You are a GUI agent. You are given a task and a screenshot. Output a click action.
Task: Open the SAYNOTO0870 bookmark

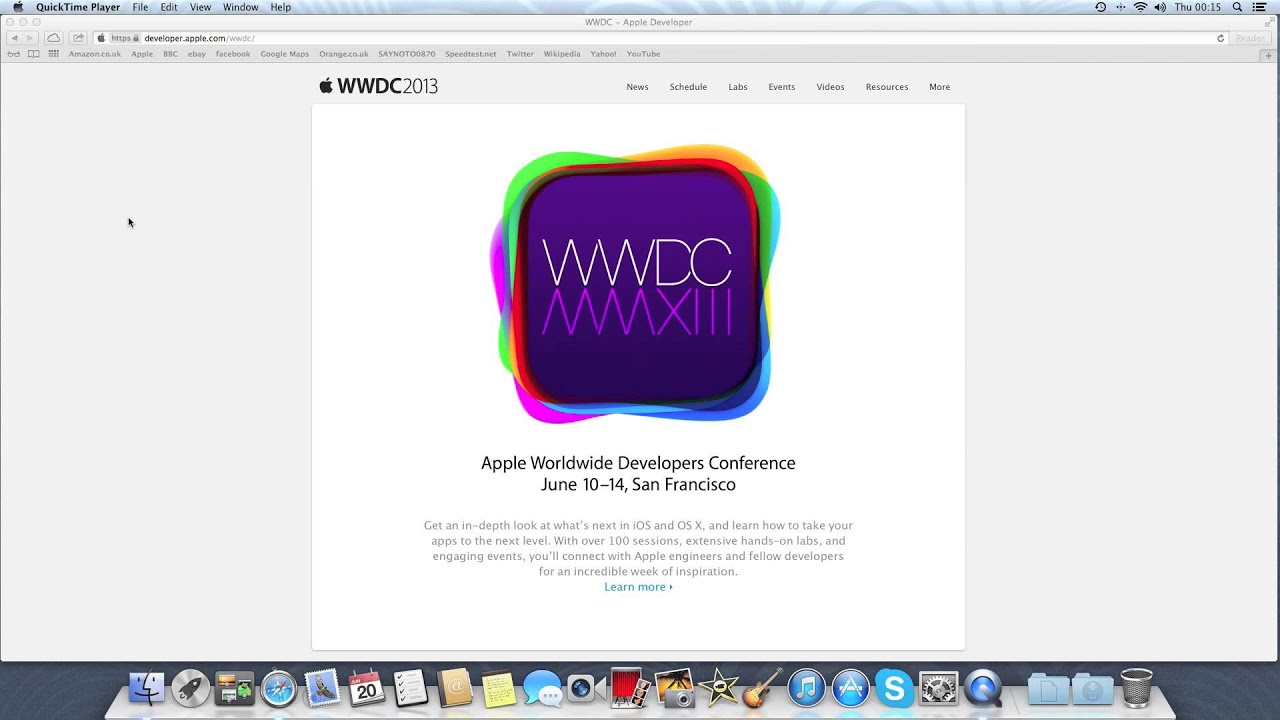(x=407, y=54)
